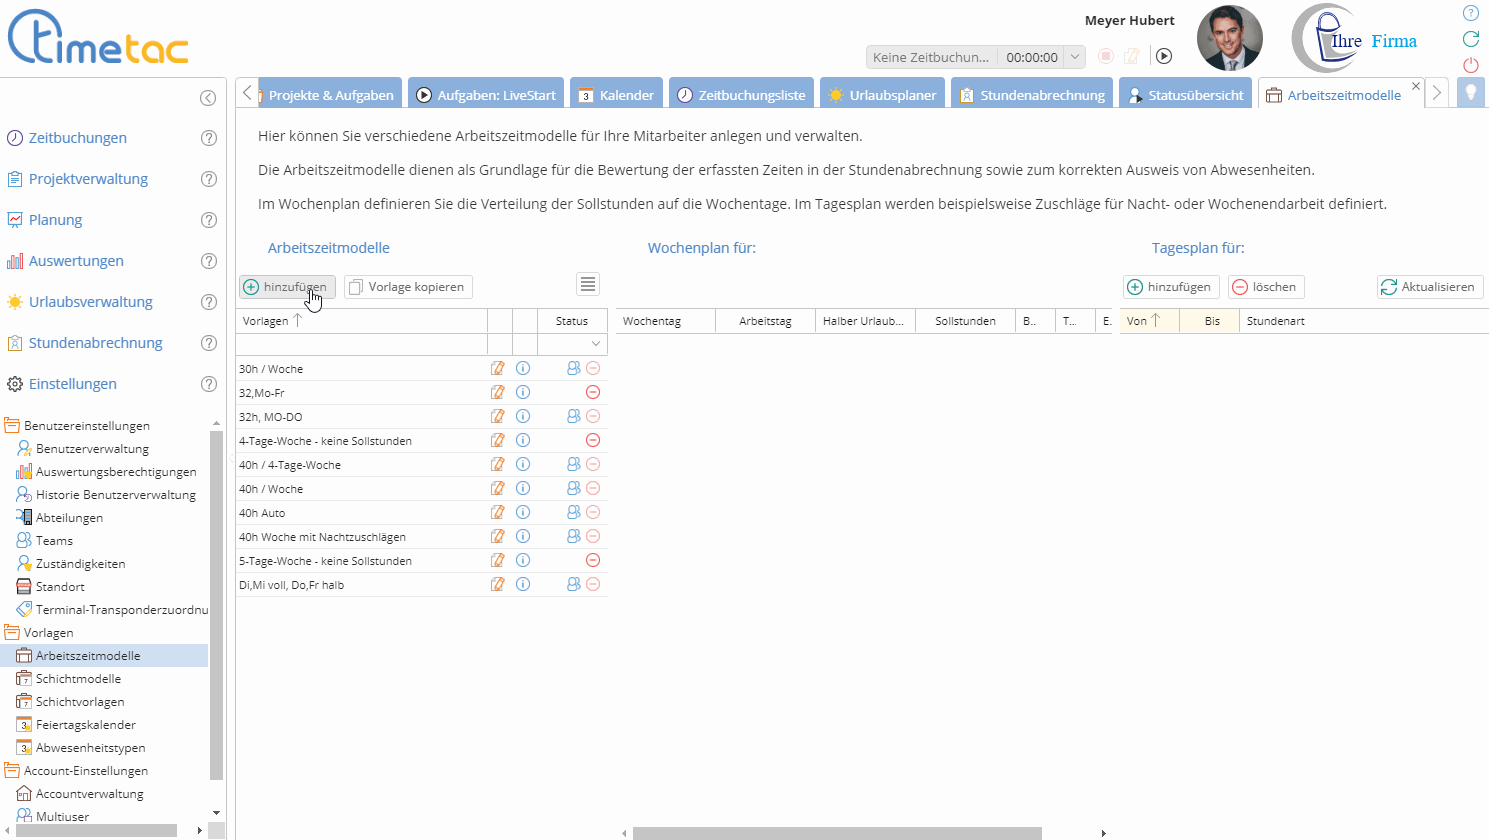Image resolution: width=1489 pixels, height=840 pixels.
Task: Open the Stundenabrechnung tab
Action: pyautogui.click(x=1032, y=95)
